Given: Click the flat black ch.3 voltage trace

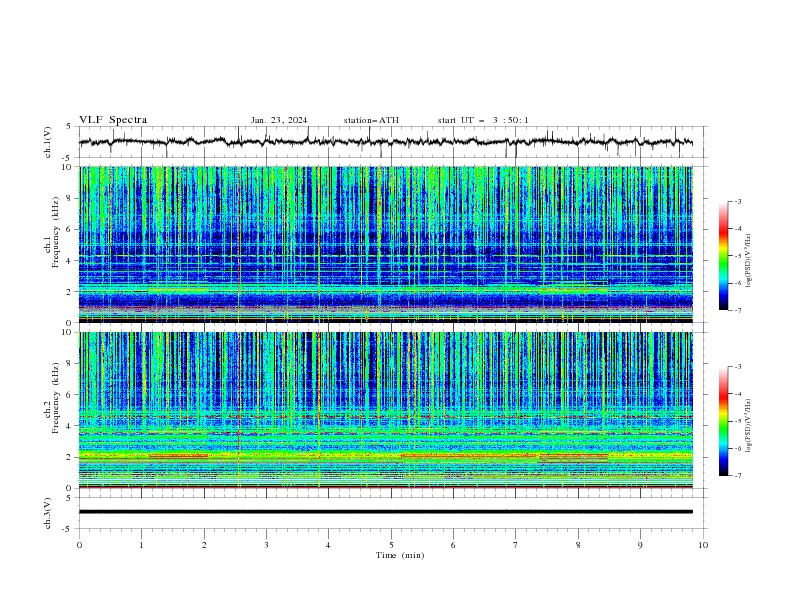Looking at the screenshot, I should 385,512.
